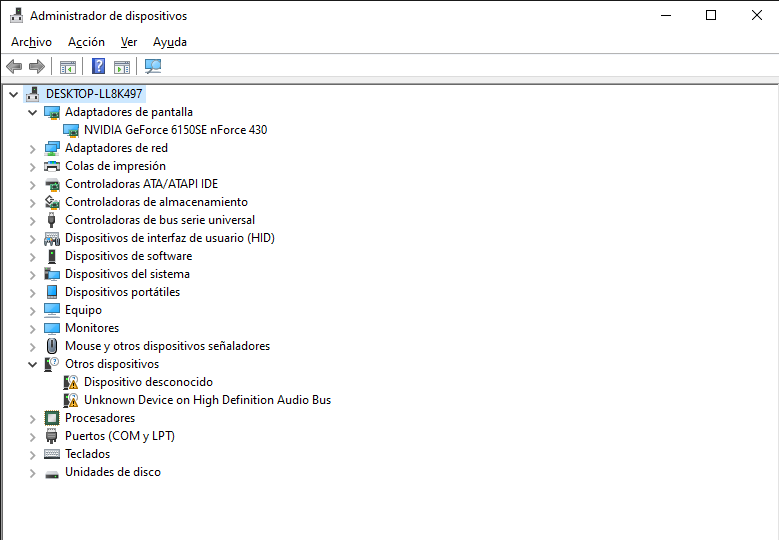Open the Acción menu

pos(86,42)
